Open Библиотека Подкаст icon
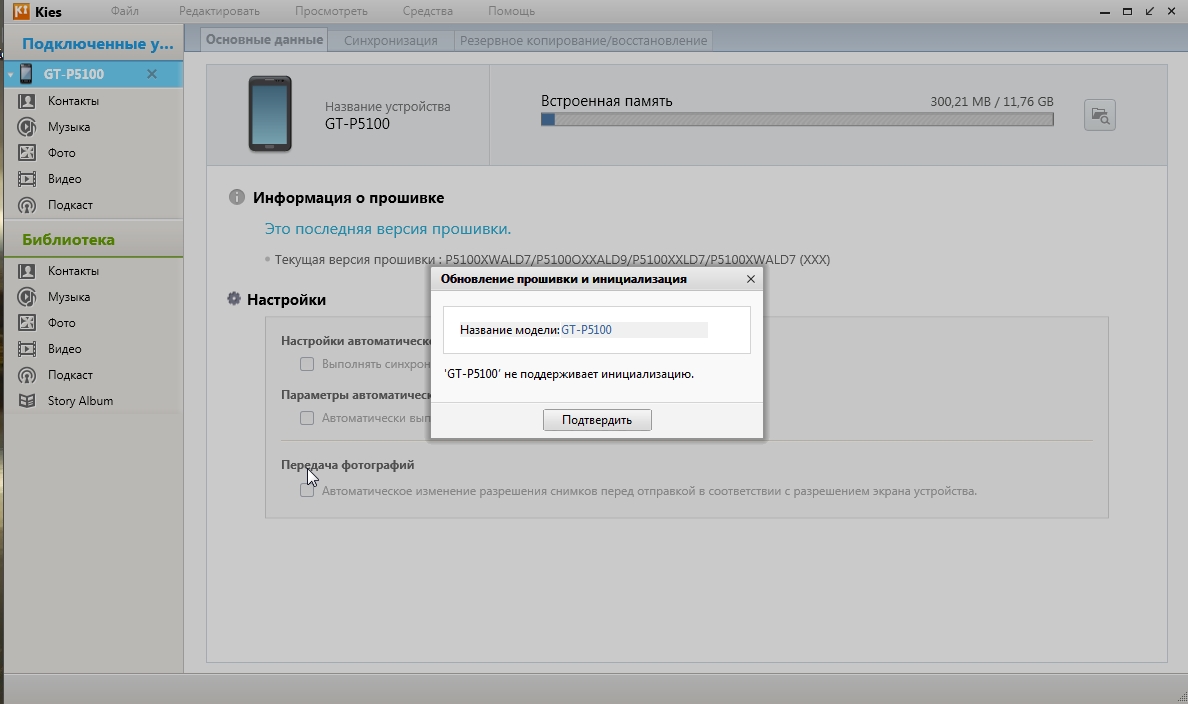Viewport: 1188px width, 704px height. click(x=27, y=374)
